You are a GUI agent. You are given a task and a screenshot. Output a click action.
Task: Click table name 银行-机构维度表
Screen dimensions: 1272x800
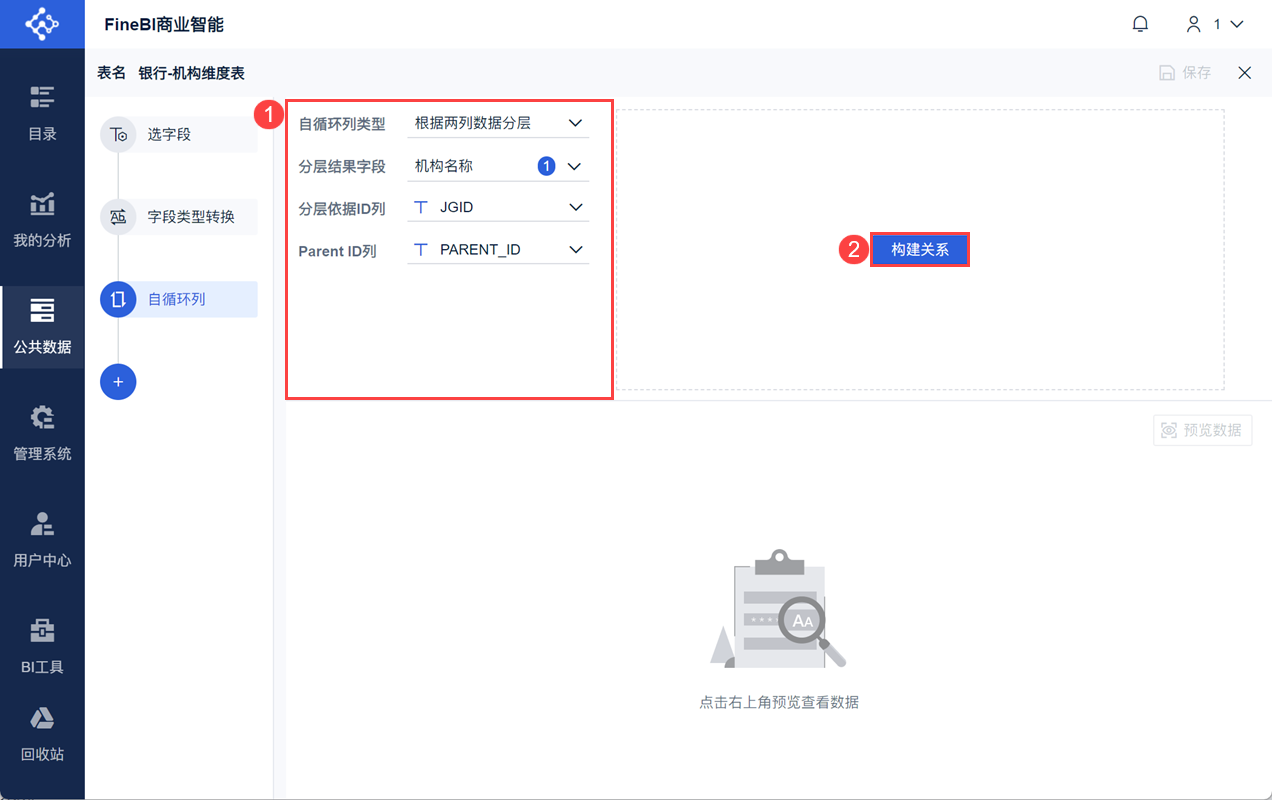191,73
